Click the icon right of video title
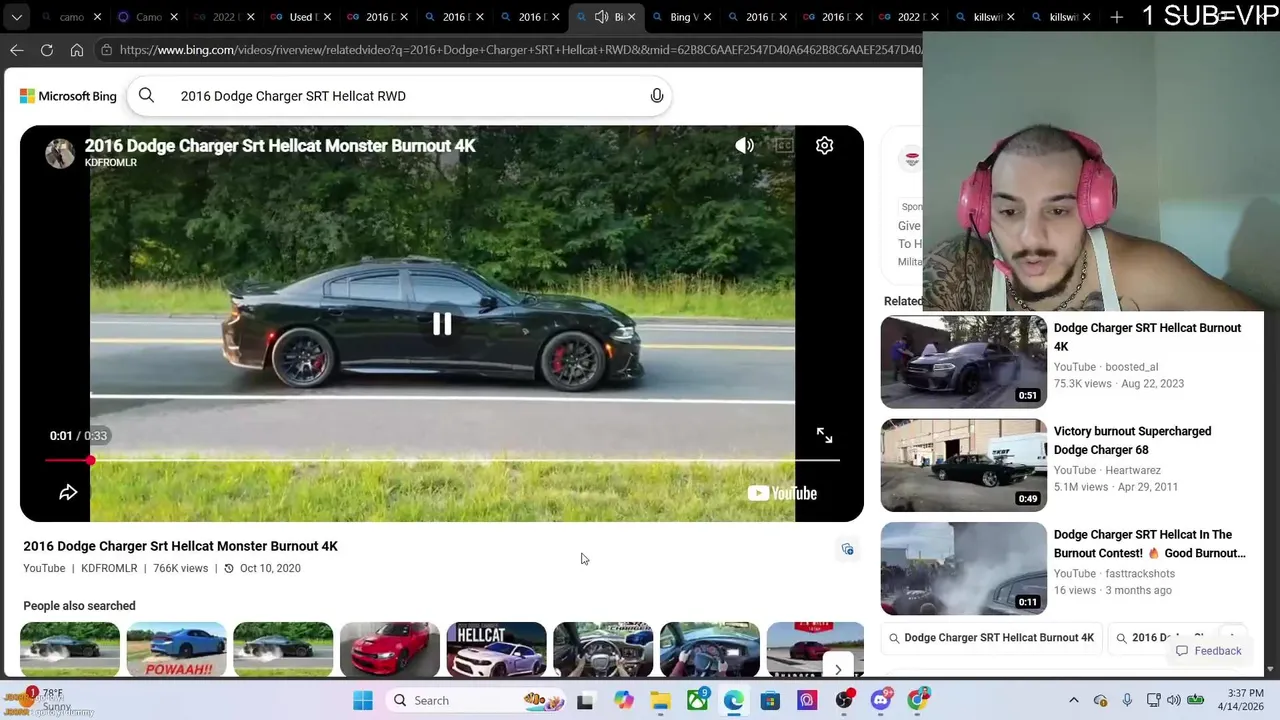The height and width of the screenshot is (720, 1280). 847,549
